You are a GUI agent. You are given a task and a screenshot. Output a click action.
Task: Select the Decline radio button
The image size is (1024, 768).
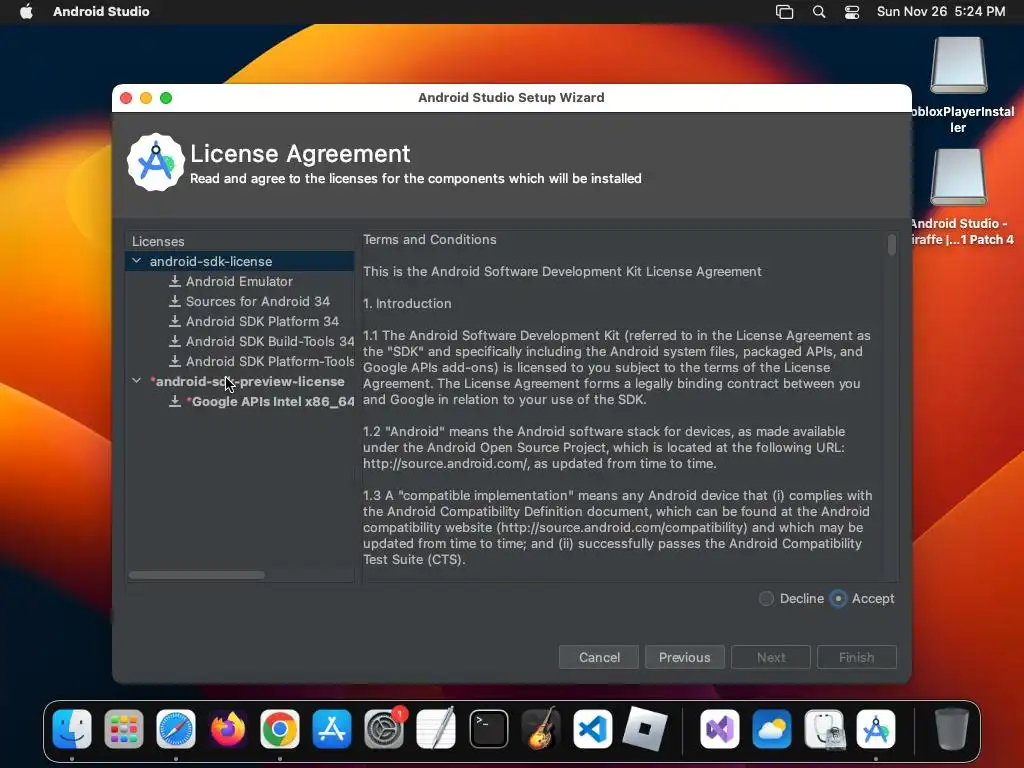[766, 598]
